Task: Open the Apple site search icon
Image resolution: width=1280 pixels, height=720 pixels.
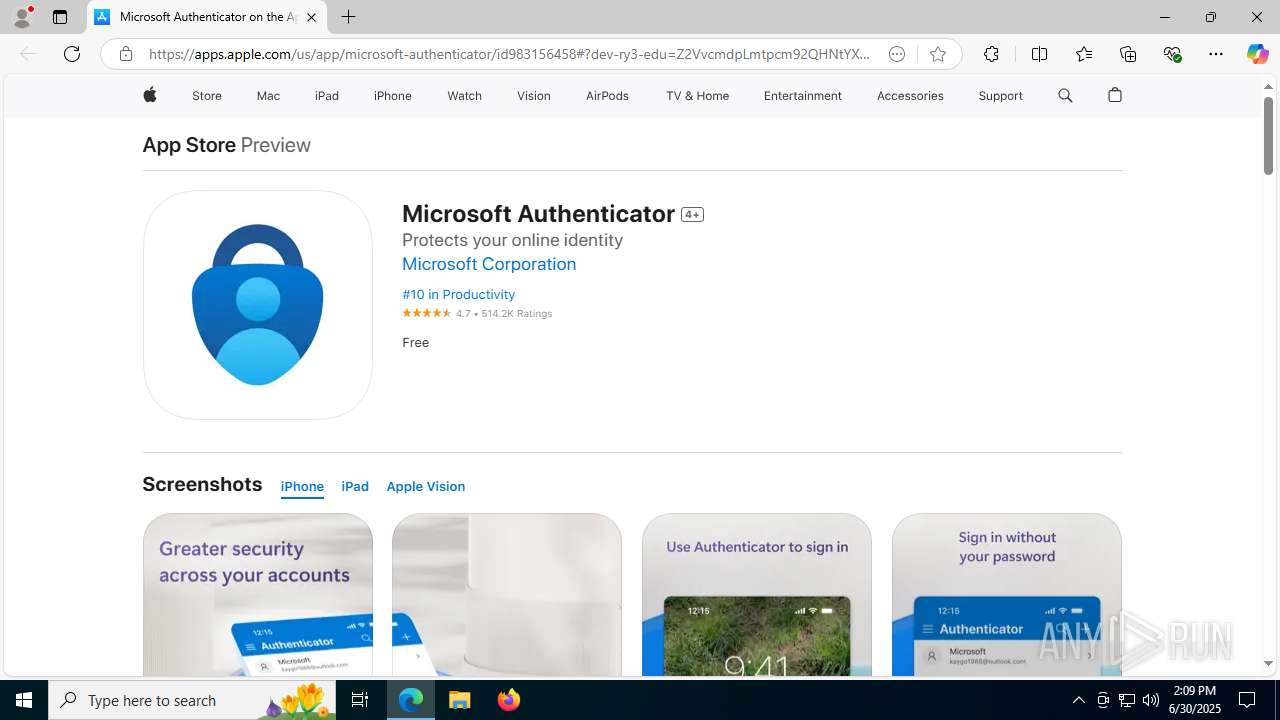Action: [x=1065, y=95]
